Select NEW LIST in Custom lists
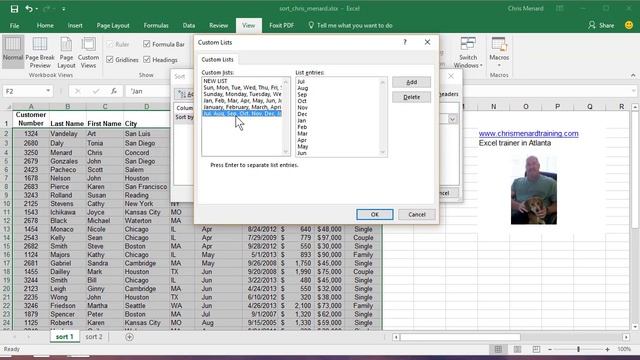This screenshot has width=640, height=360. tap(215, 81)
